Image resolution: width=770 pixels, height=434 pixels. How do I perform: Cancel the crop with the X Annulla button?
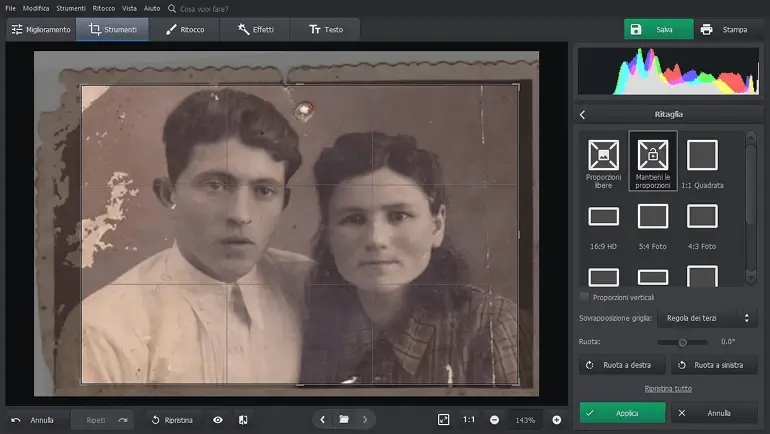pyautogui.click(x=714, y=413)
